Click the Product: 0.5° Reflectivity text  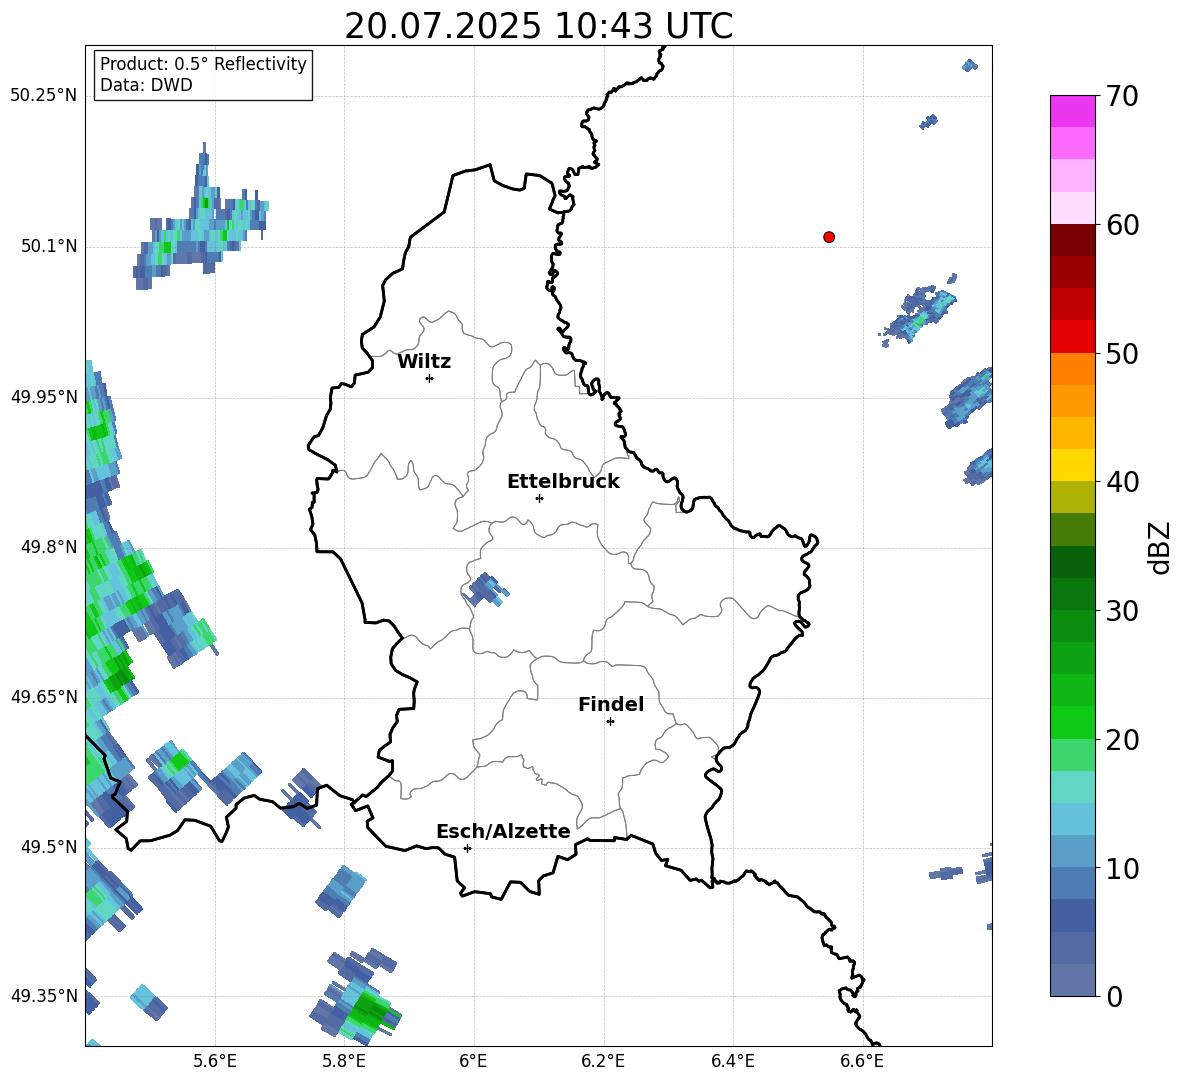coord(203,64)
